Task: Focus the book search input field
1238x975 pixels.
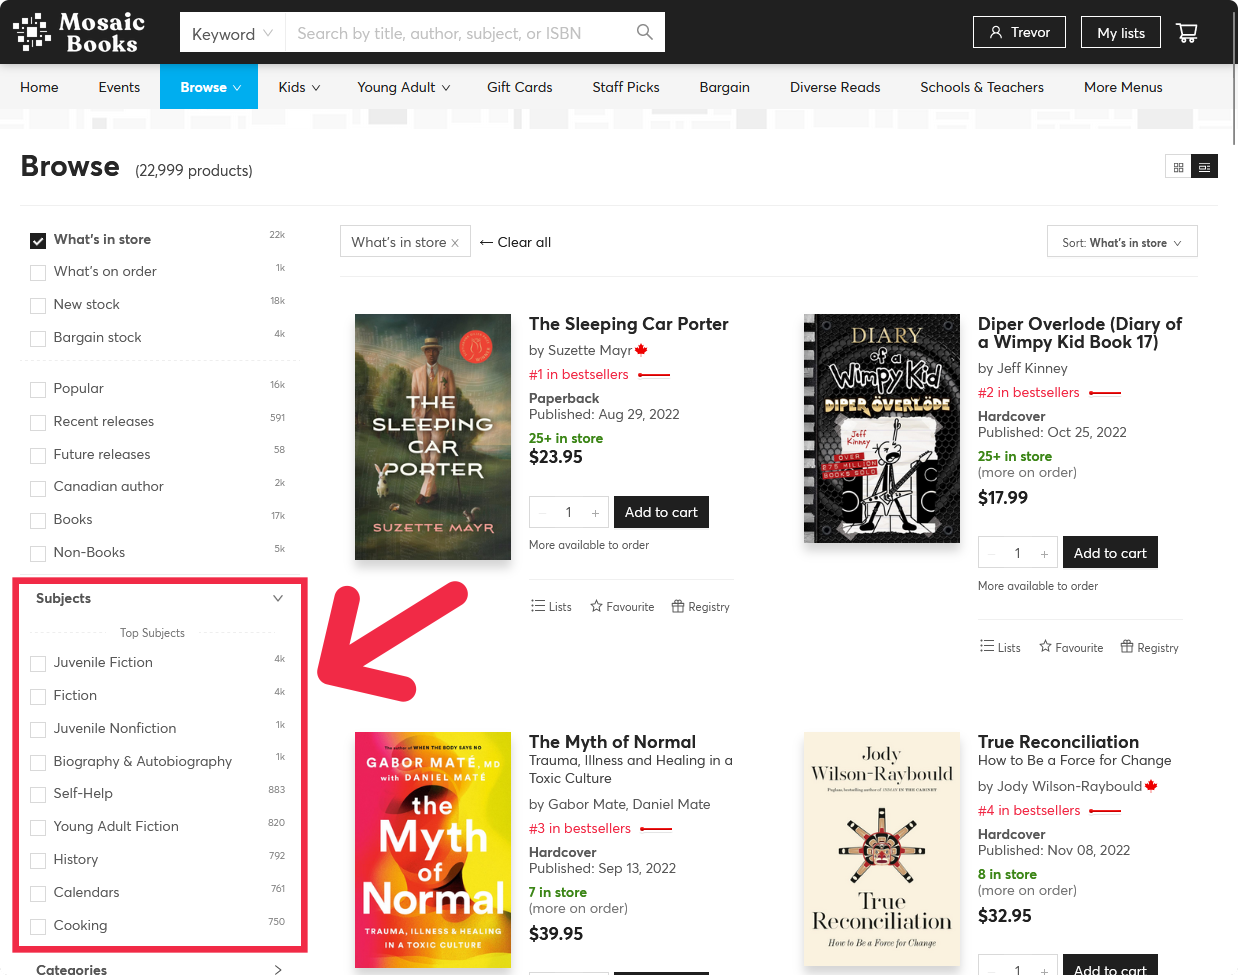Action: point(460,33)
